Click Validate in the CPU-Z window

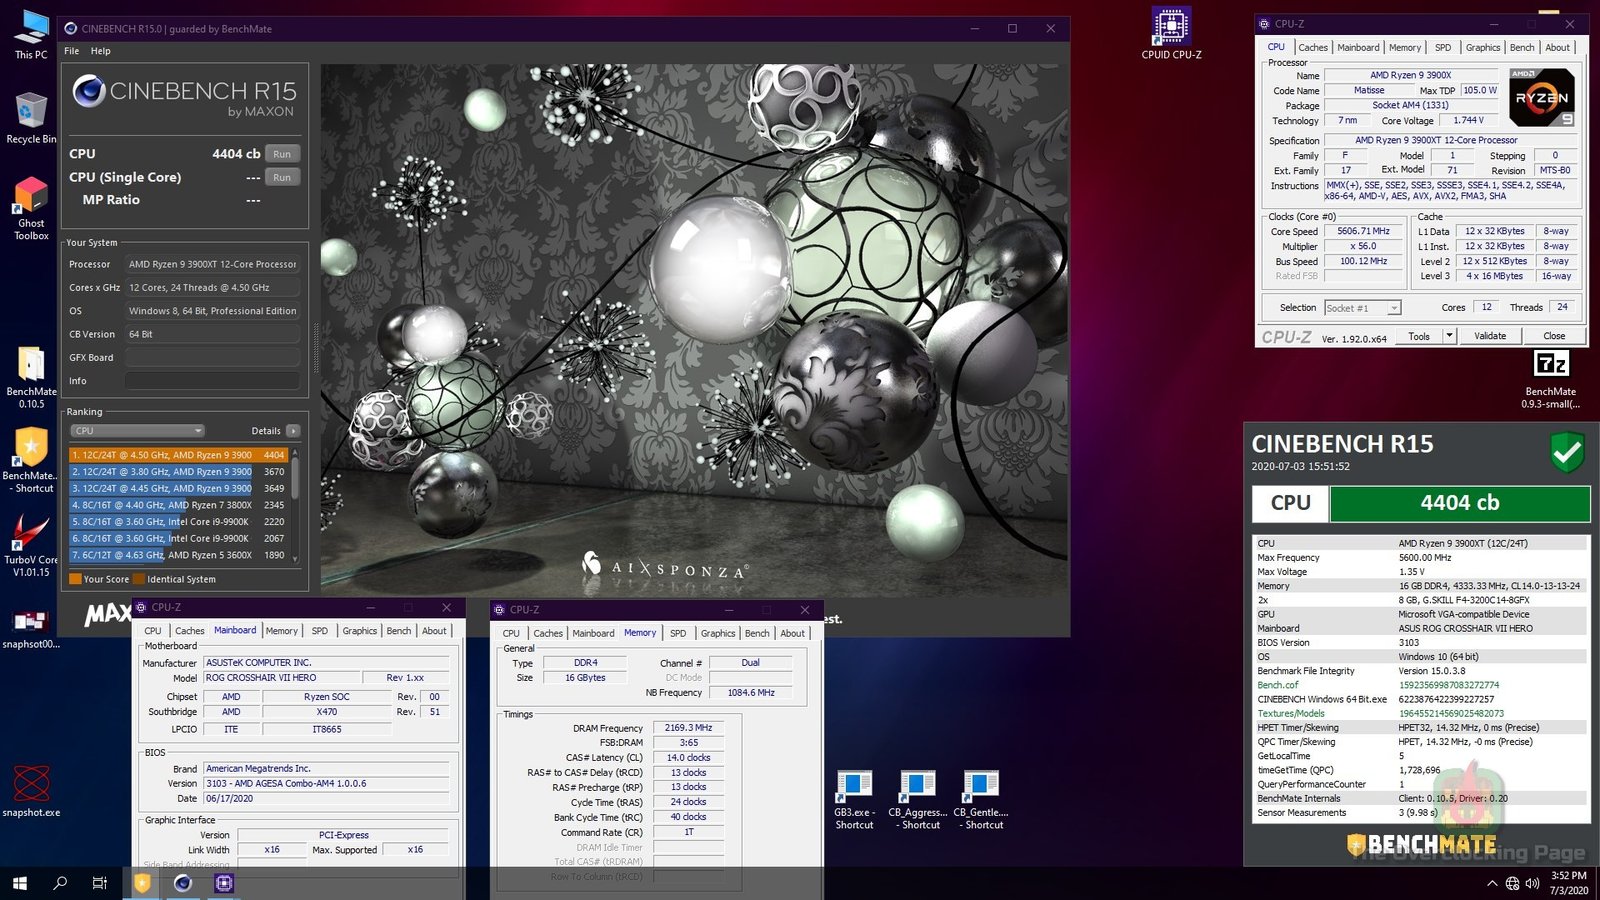pyautogui.click(x=1490, y=336)
